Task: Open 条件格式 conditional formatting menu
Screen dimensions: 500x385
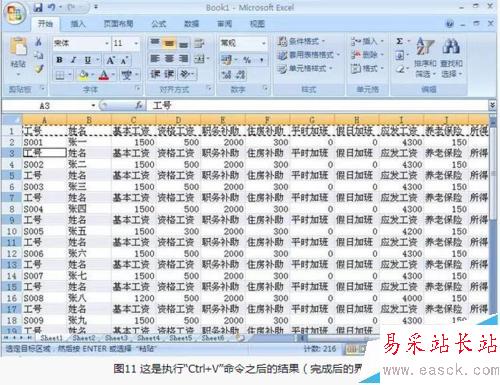Action: coord(302,41)
